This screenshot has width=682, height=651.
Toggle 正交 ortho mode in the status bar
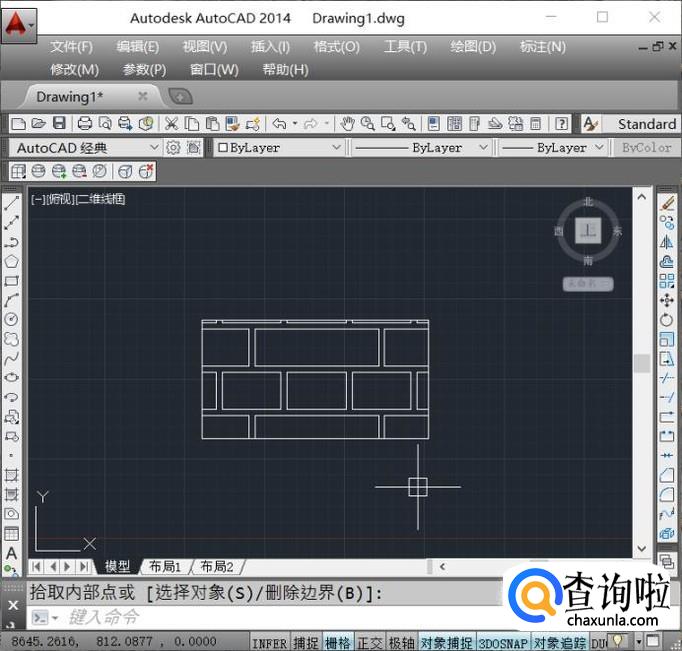point(370,642)
